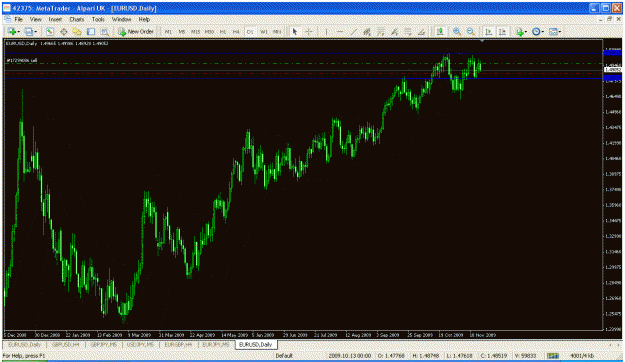Expand the Templates dropdown arrow

tap(560, 31)
